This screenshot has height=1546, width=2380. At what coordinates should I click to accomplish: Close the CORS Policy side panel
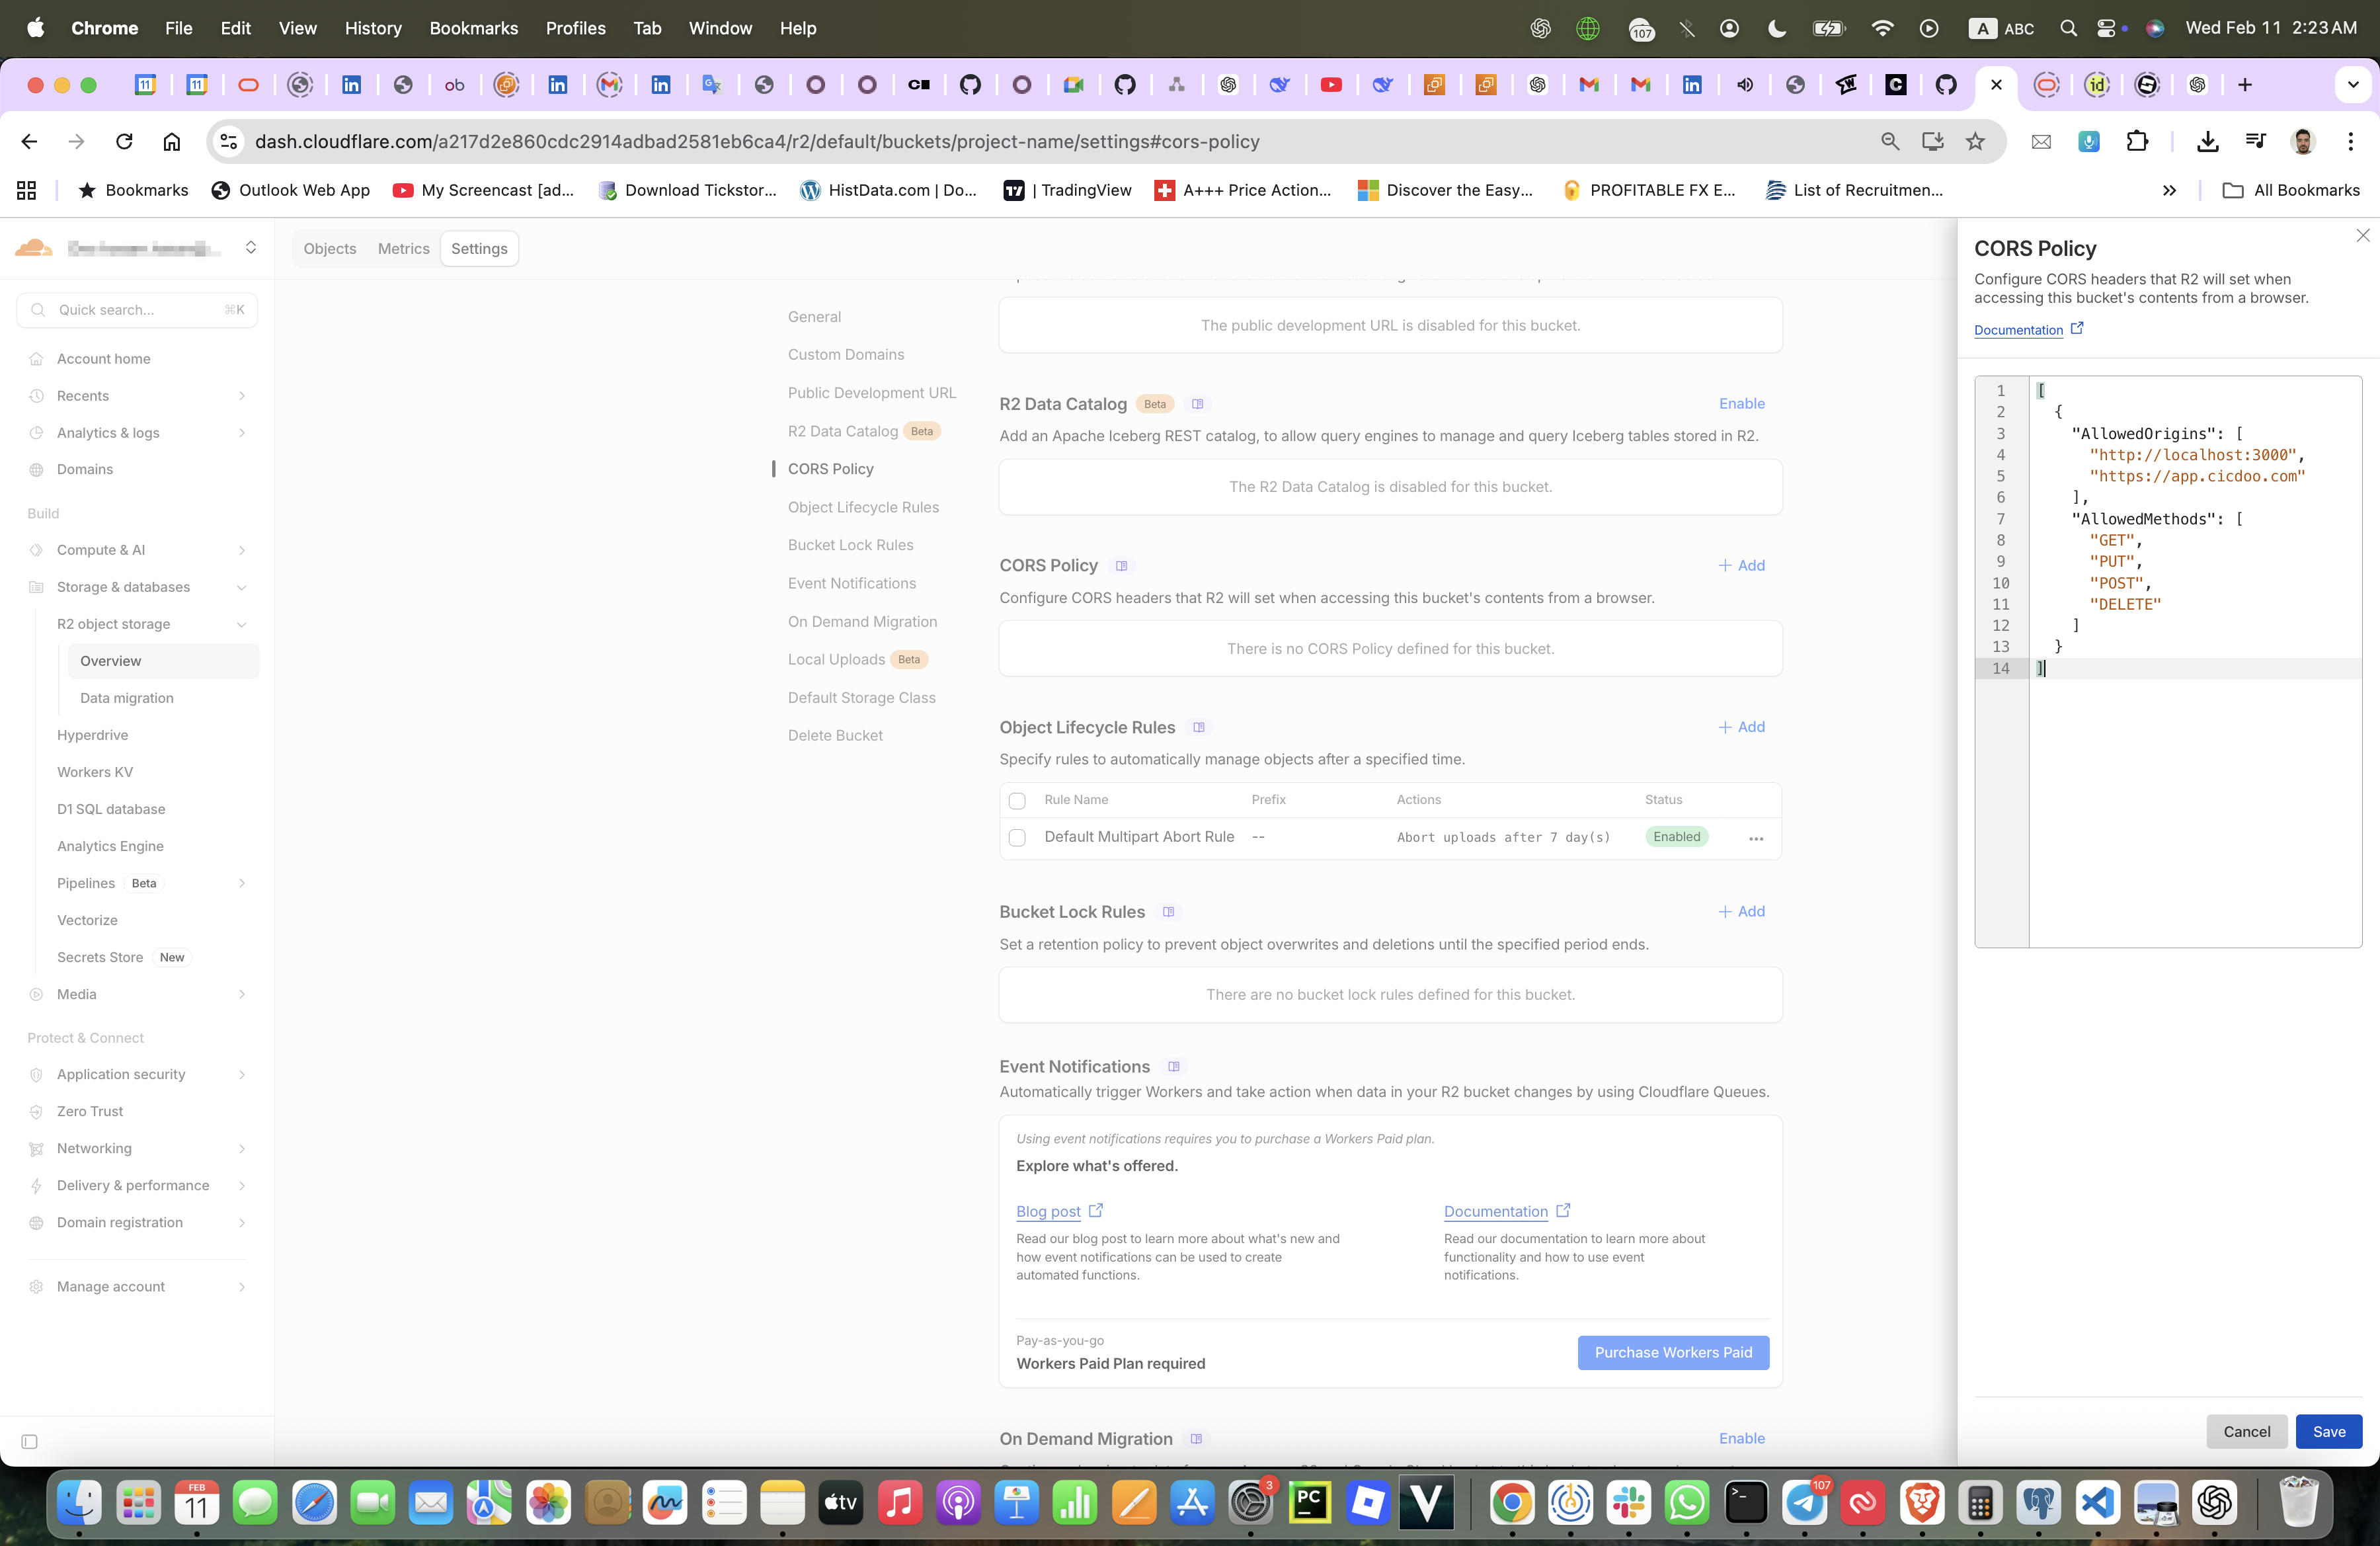2362,236
